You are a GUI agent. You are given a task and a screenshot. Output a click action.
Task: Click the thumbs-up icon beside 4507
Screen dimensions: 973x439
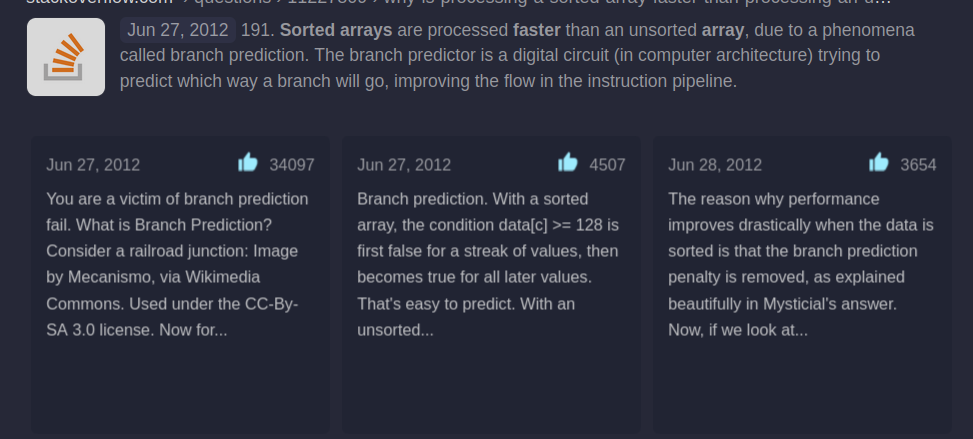click(x=568, y=163)
